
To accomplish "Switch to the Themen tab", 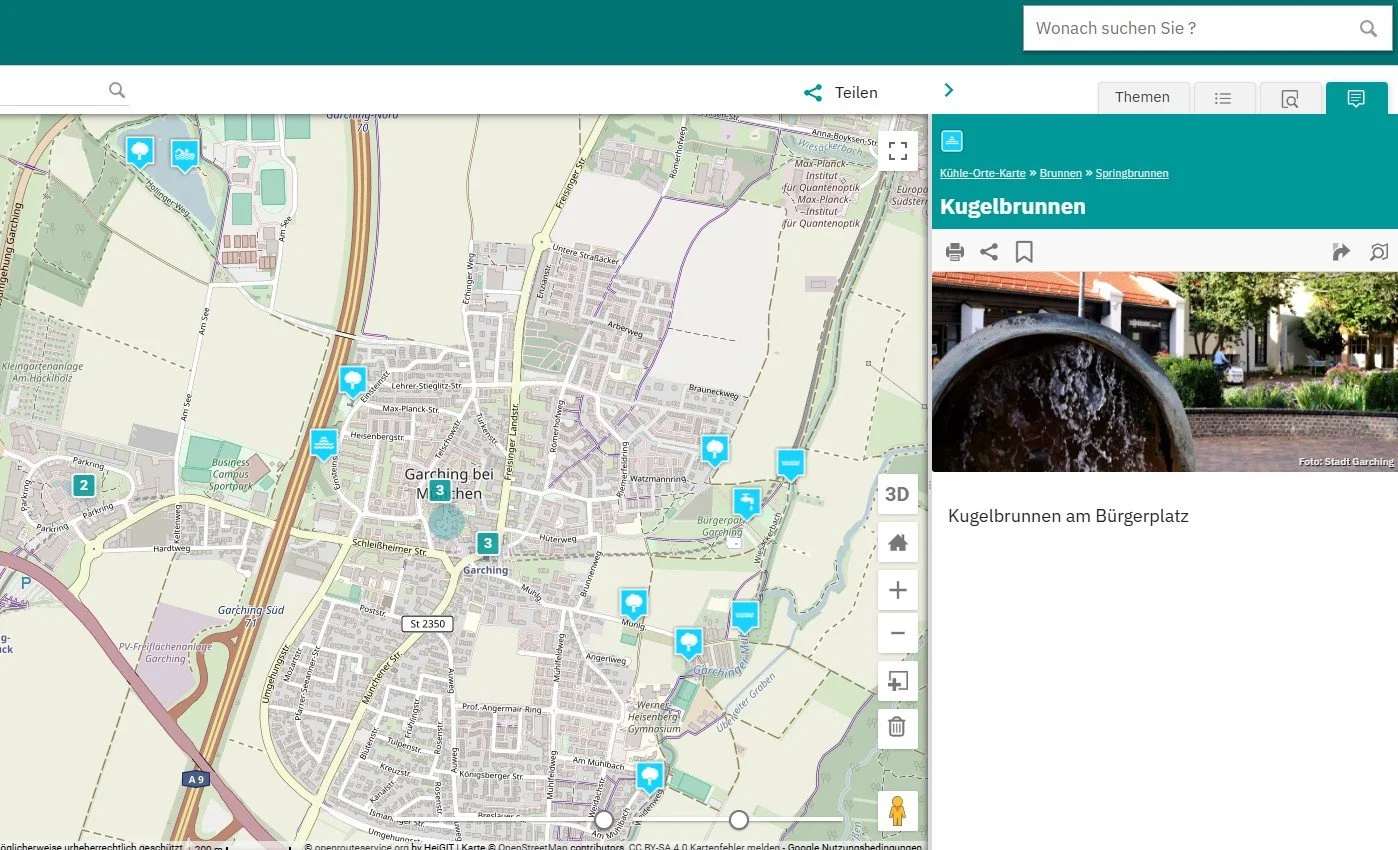I will click(1143, 97).
